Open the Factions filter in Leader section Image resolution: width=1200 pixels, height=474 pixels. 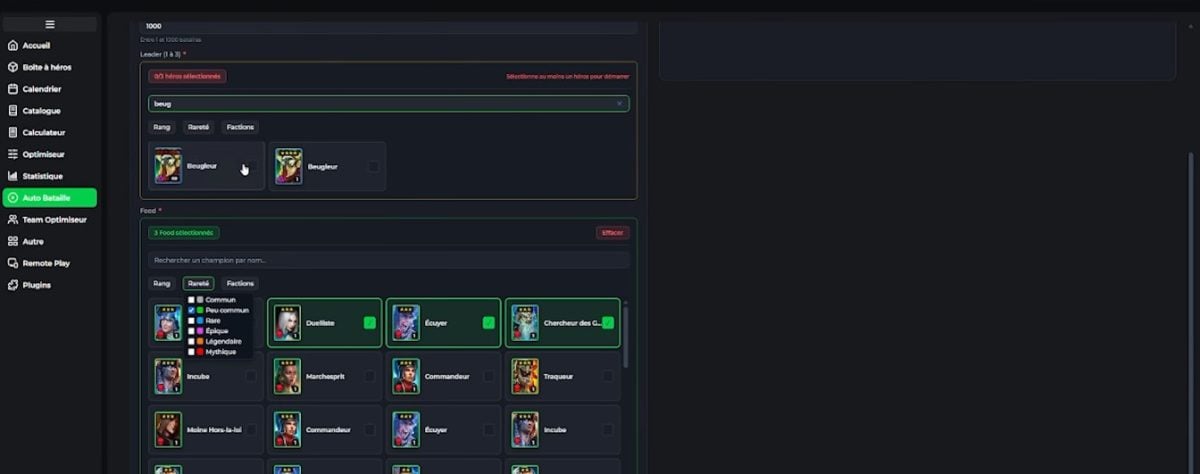(240, 127)
